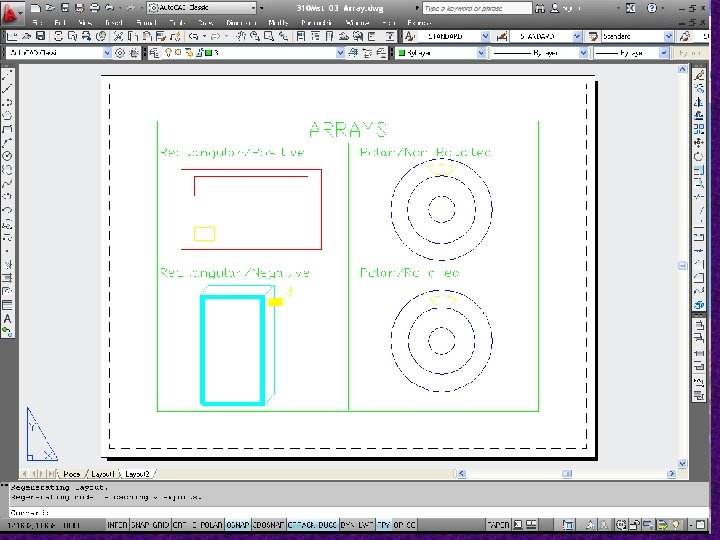
Task: Open Workspace Settings gear icon
Action: click(120, 53)
